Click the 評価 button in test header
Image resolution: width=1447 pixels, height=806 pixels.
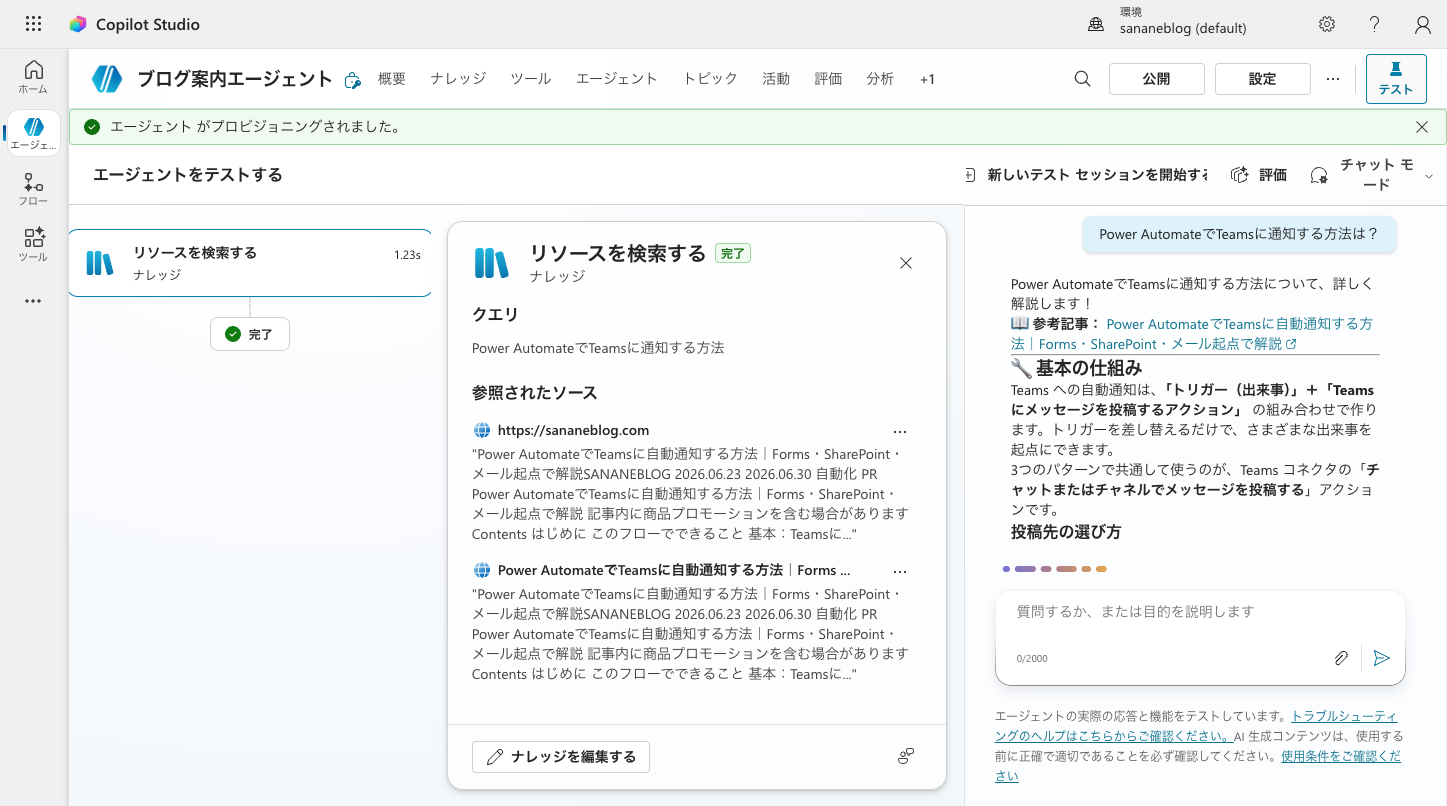1259,175
